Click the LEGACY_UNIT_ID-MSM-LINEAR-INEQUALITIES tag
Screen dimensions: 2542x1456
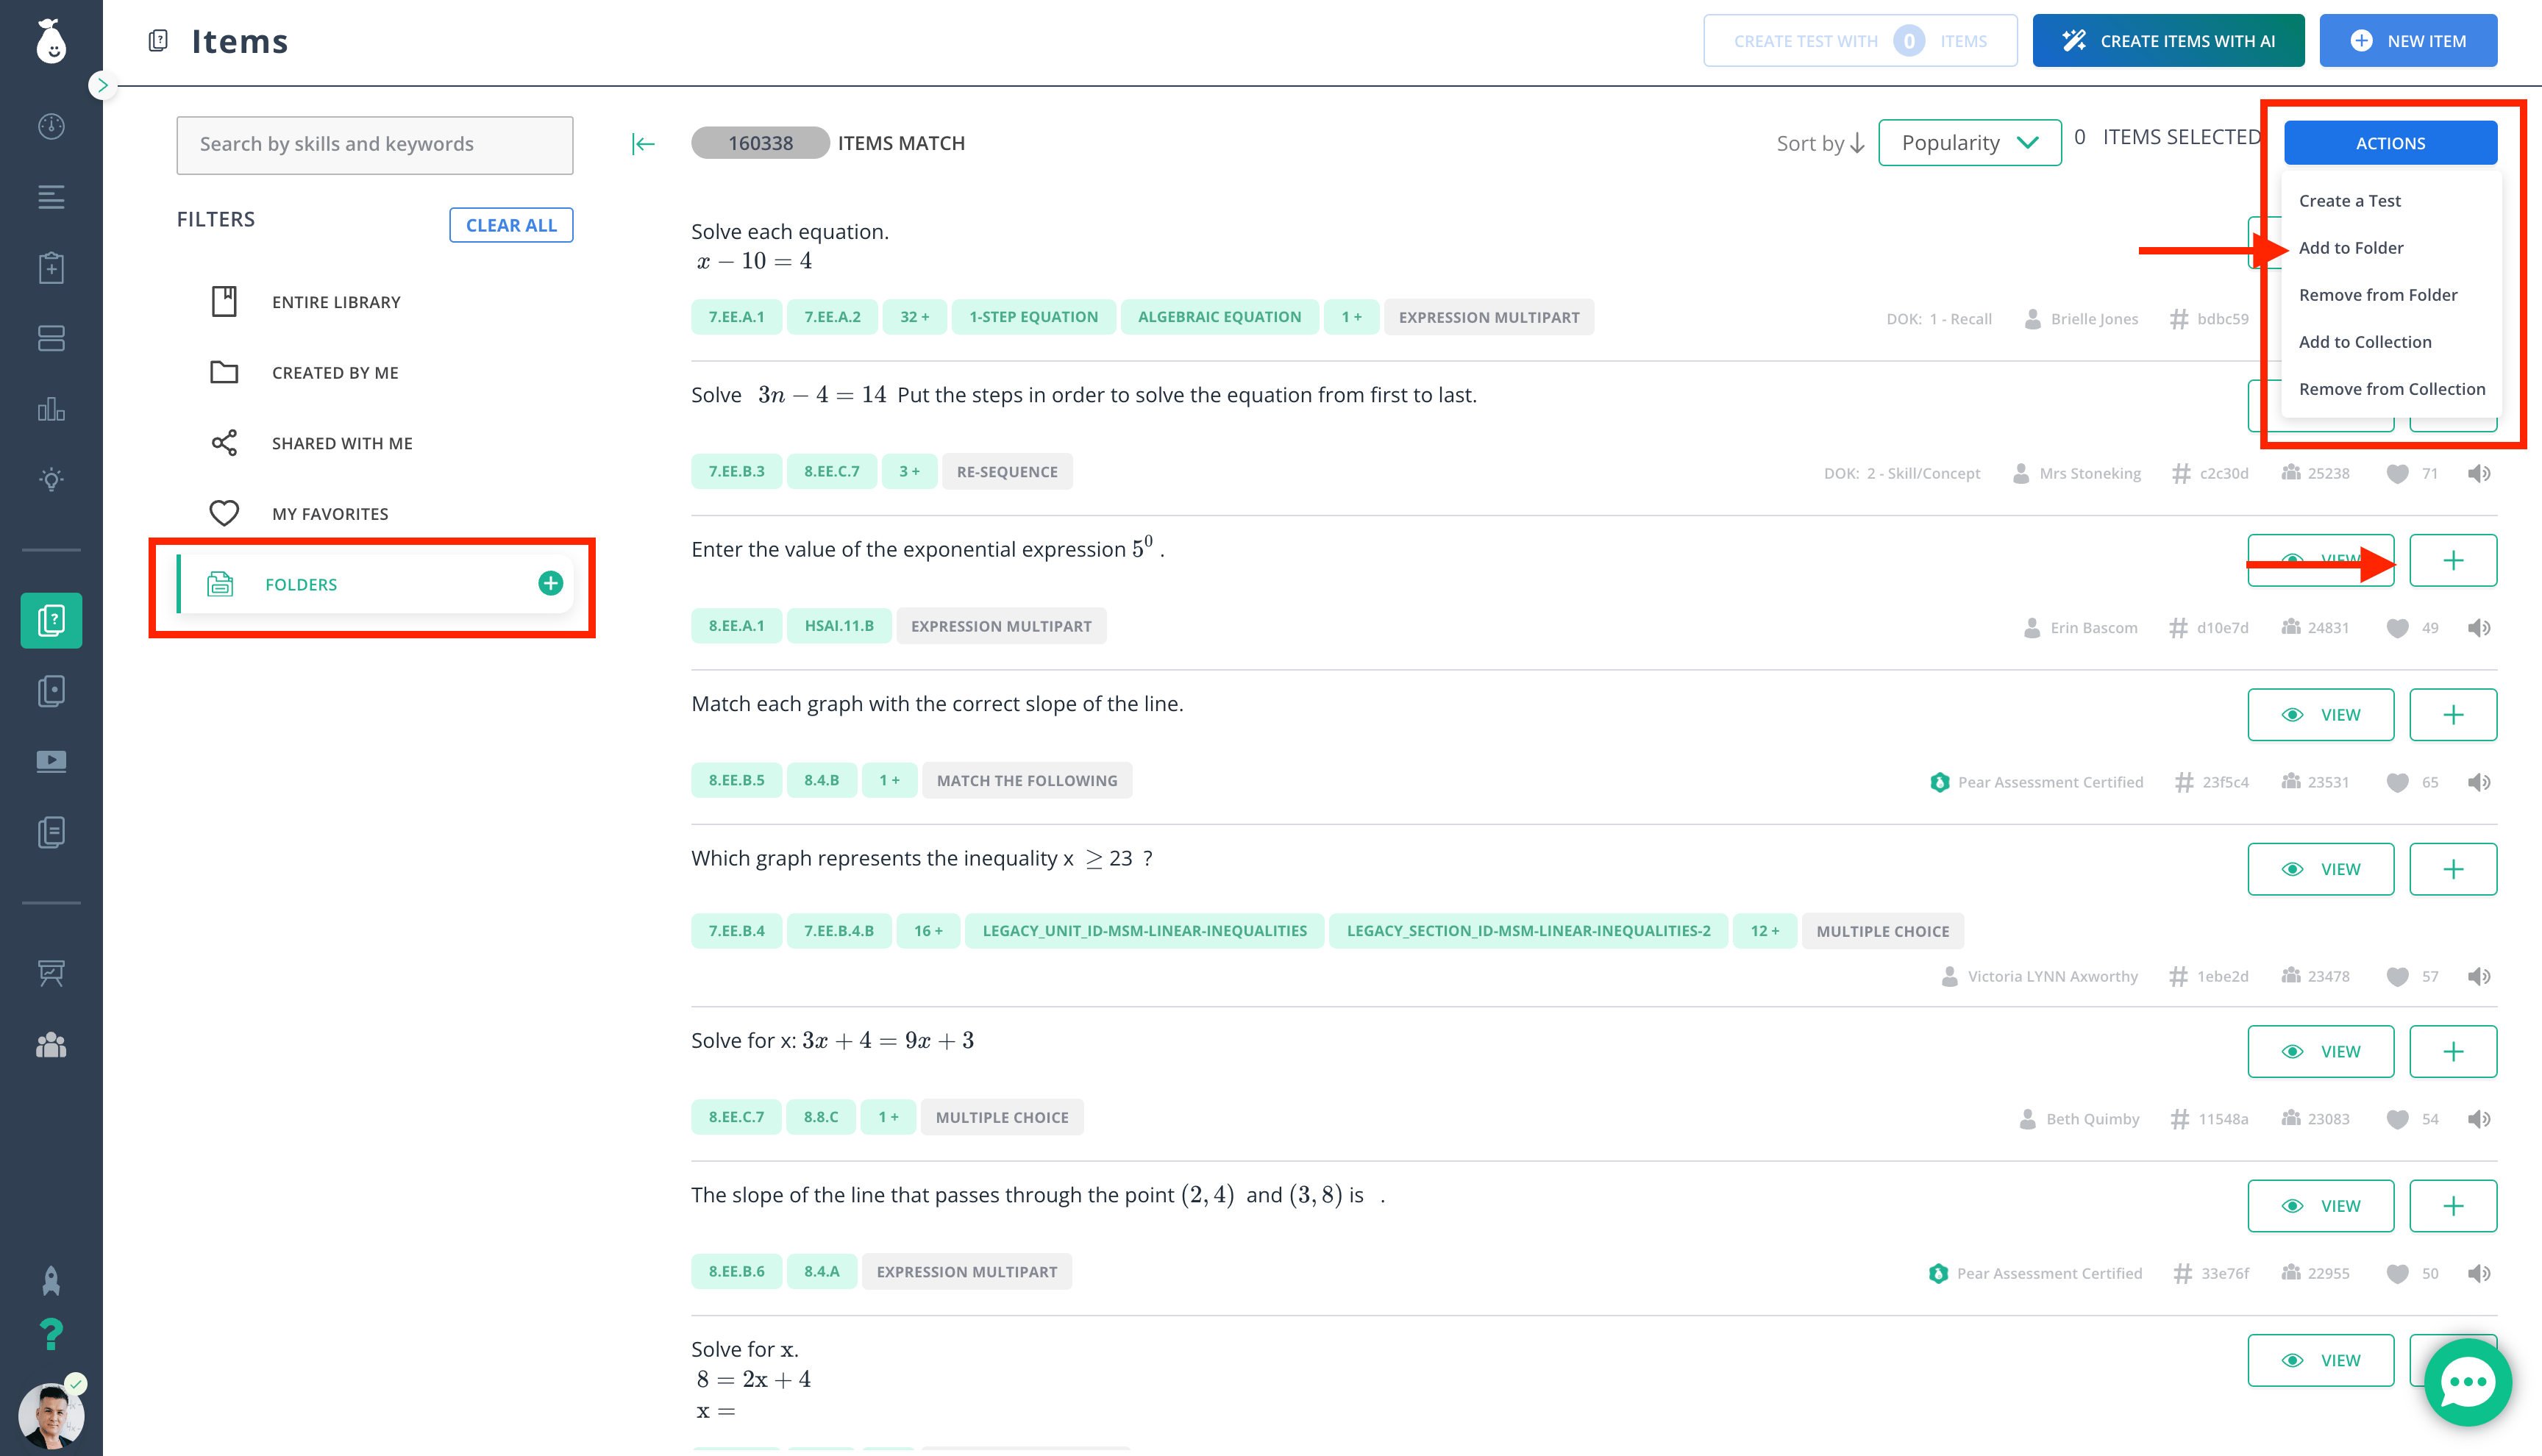tap(1144, 931)
